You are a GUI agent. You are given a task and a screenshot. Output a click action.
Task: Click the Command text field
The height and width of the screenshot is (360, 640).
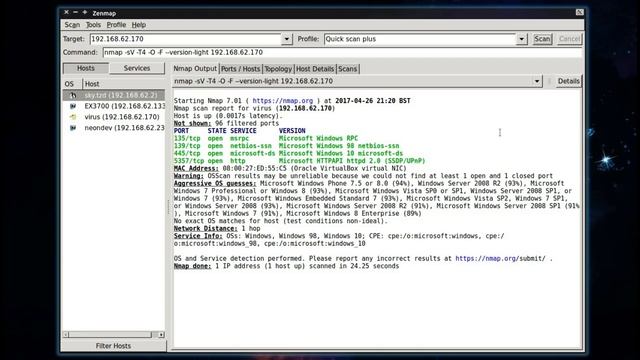coord(342,52)
